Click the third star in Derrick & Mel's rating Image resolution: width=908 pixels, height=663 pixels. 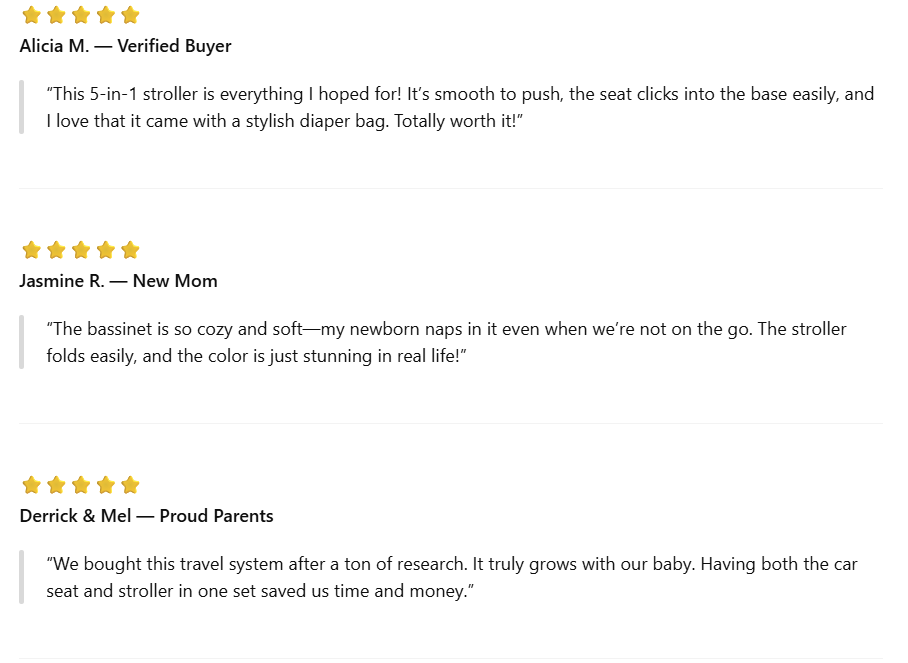(80, 485)
